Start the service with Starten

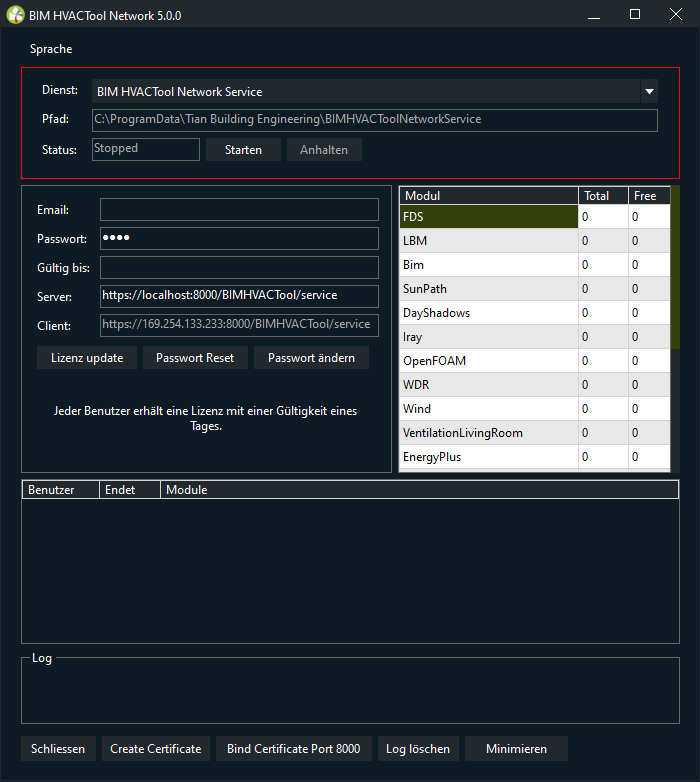pos(243,150)
